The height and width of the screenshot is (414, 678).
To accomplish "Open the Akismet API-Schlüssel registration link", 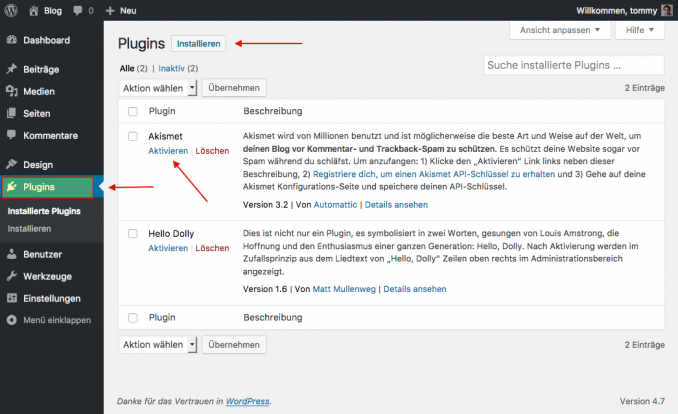I will [434, 174].
